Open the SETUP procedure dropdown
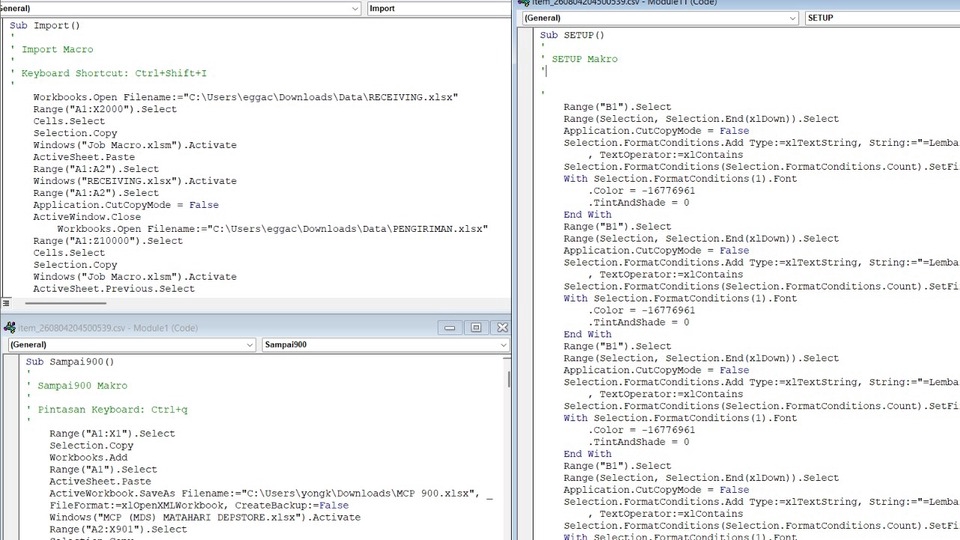 pos(882,18)
